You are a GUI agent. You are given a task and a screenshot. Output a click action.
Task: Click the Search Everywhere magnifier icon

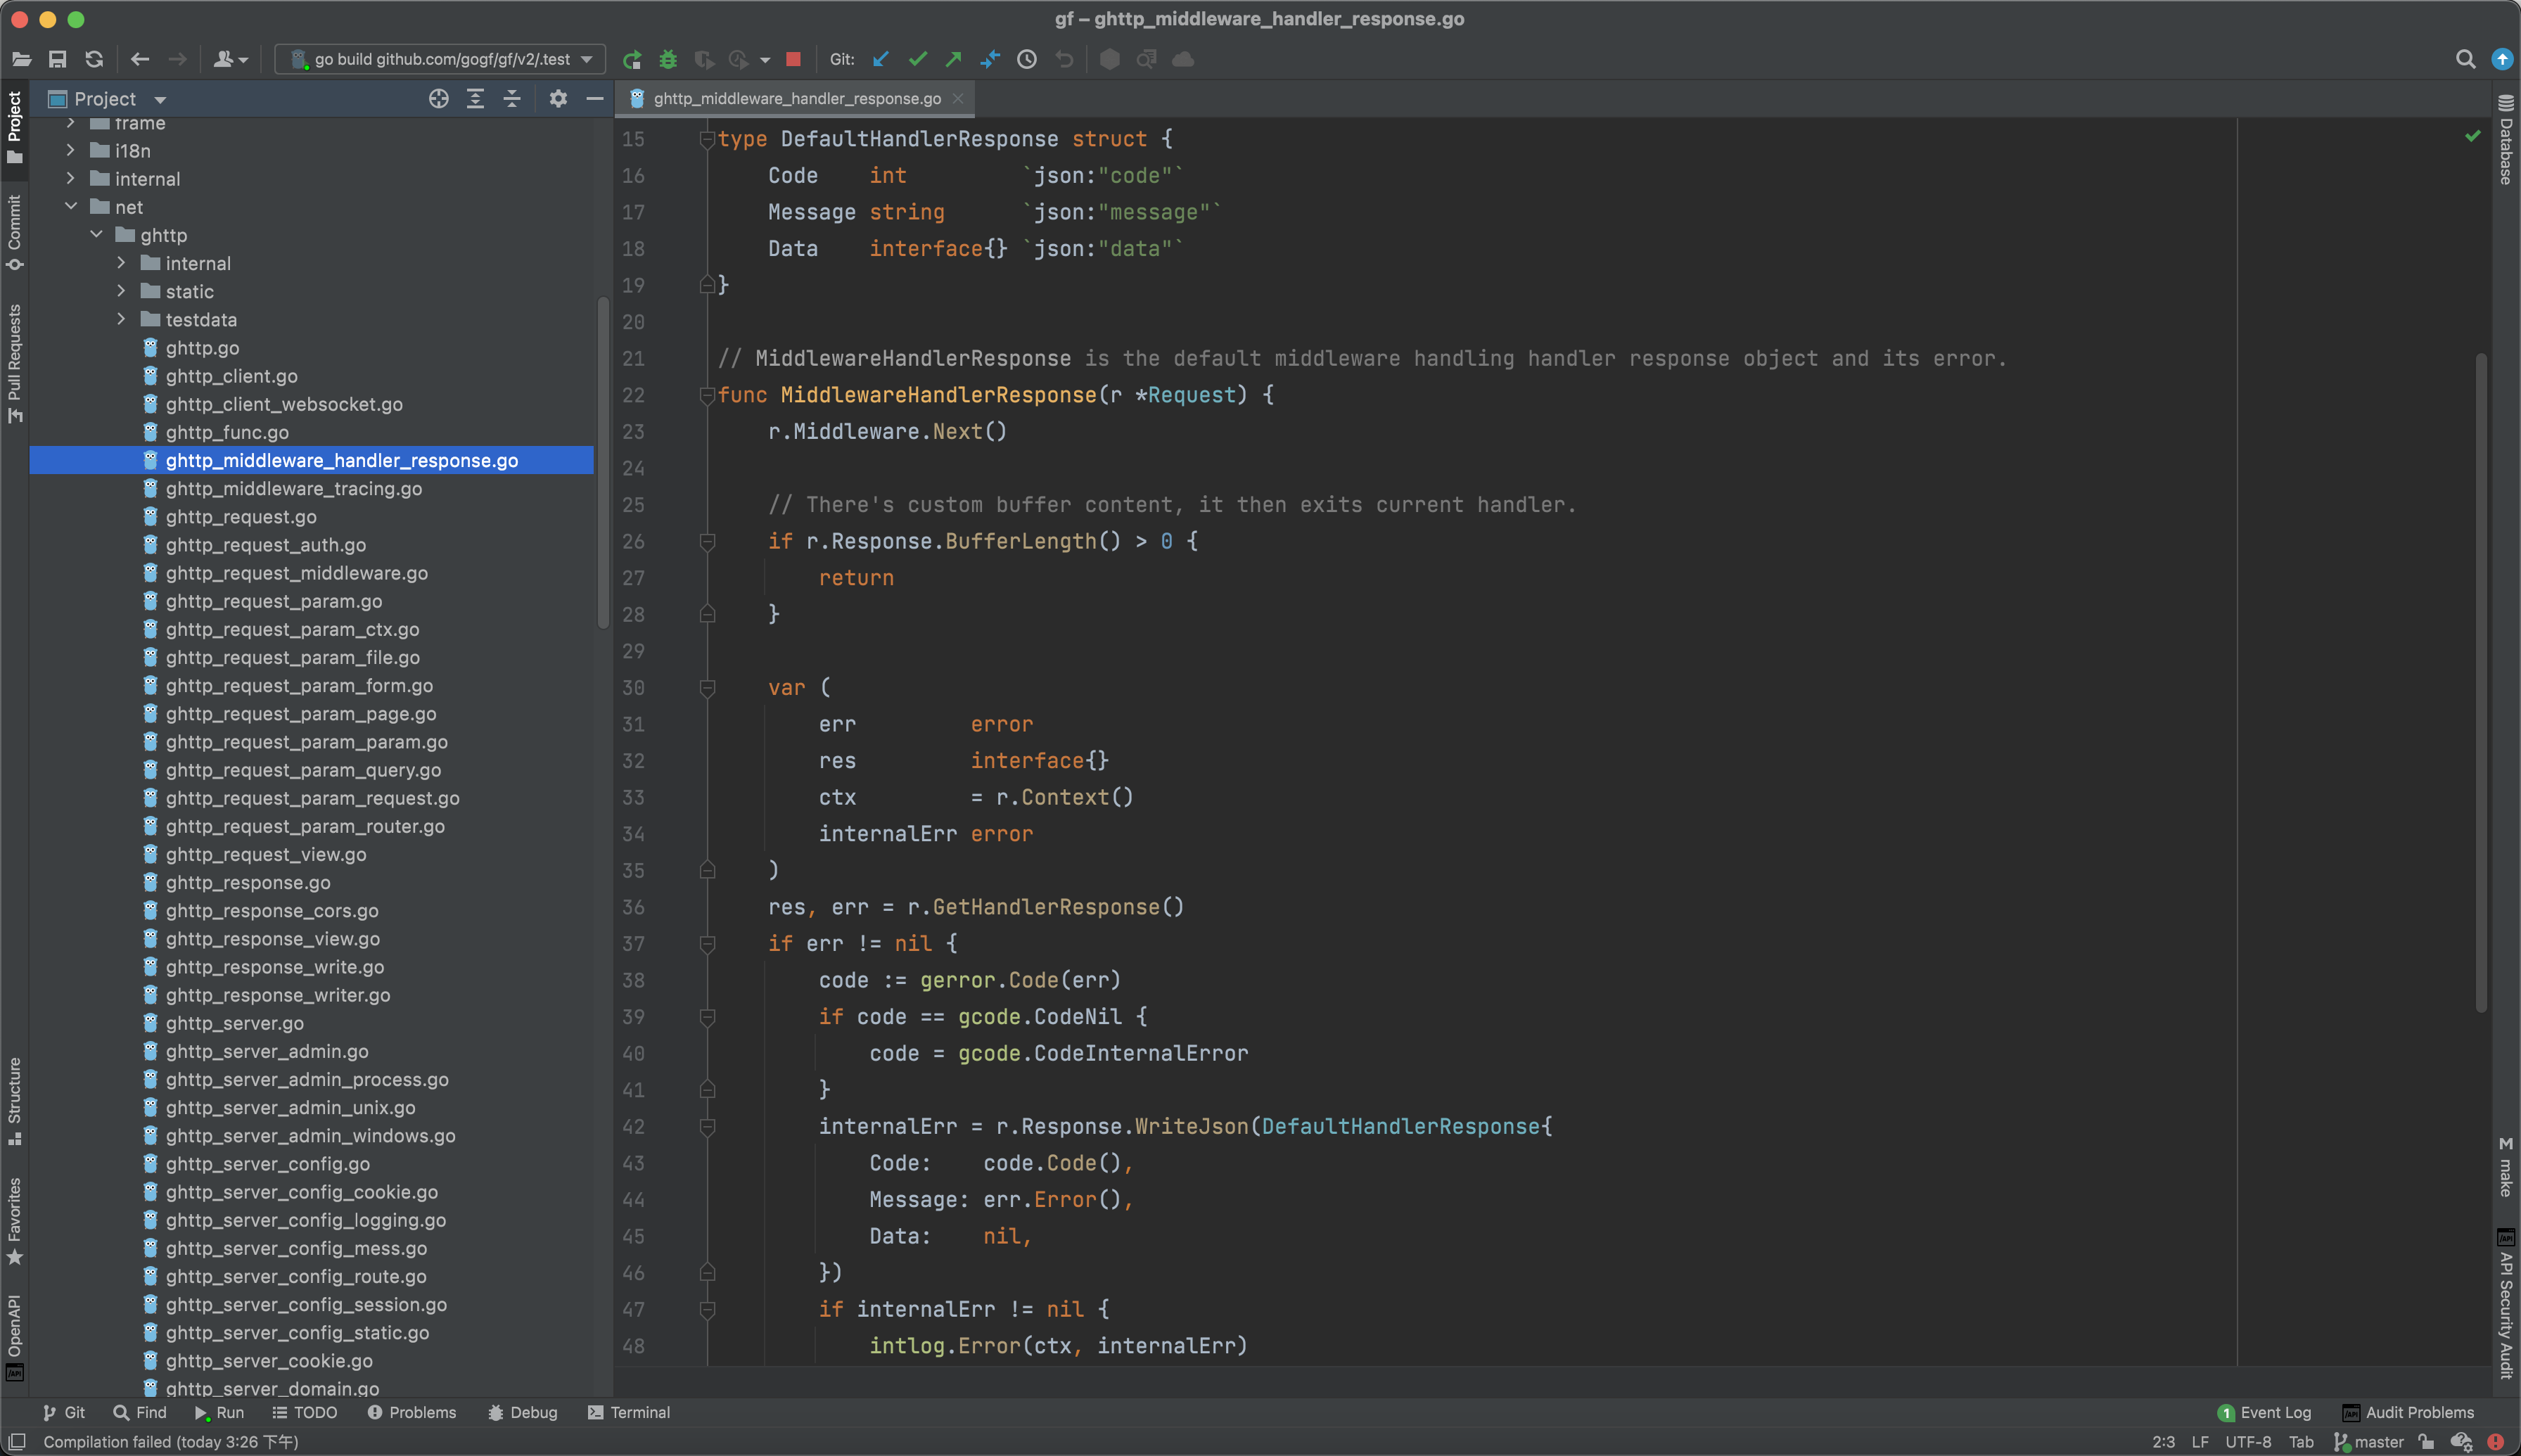tap(2465, 60)
